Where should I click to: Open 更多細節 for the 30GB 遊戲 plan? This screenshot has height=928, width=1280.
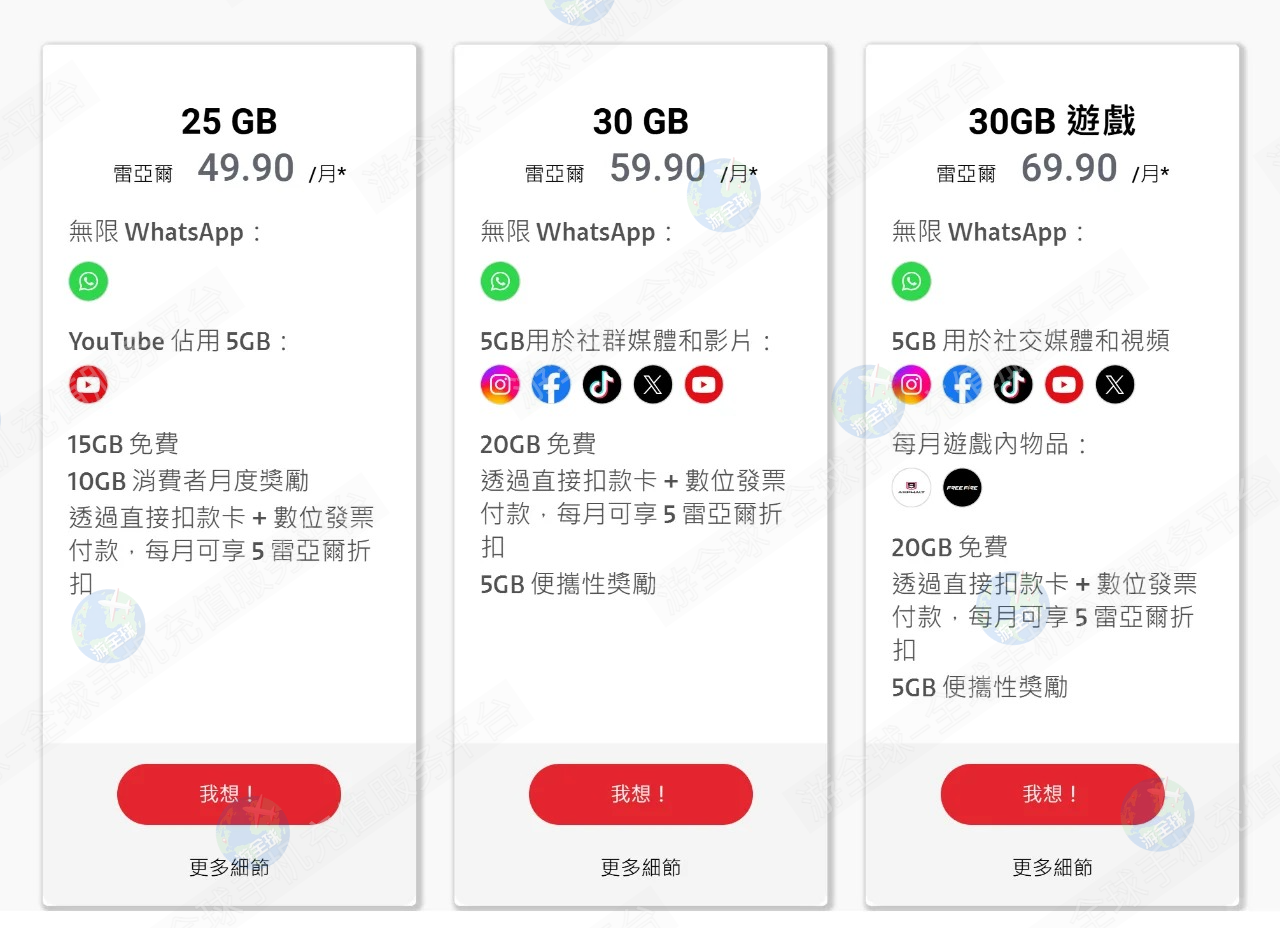(x=1052, y=867)
